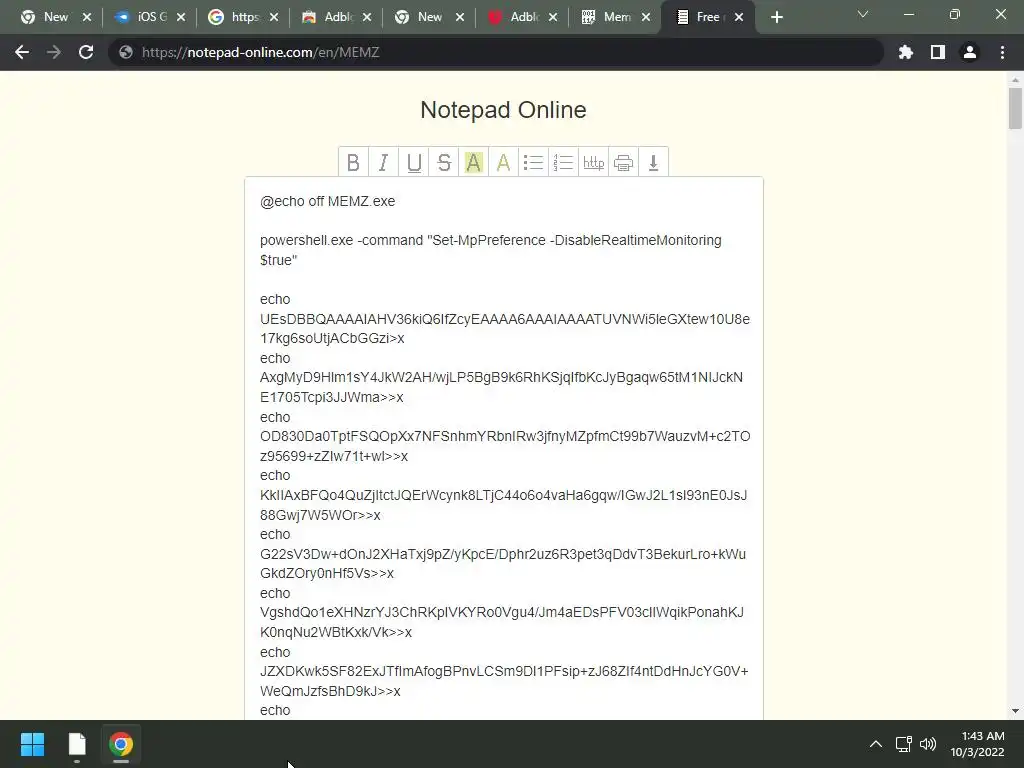Click the line starting JZXDKwk5SF82
The width and height of the screenshot is (1024, 768).
[x=504, y=681]
